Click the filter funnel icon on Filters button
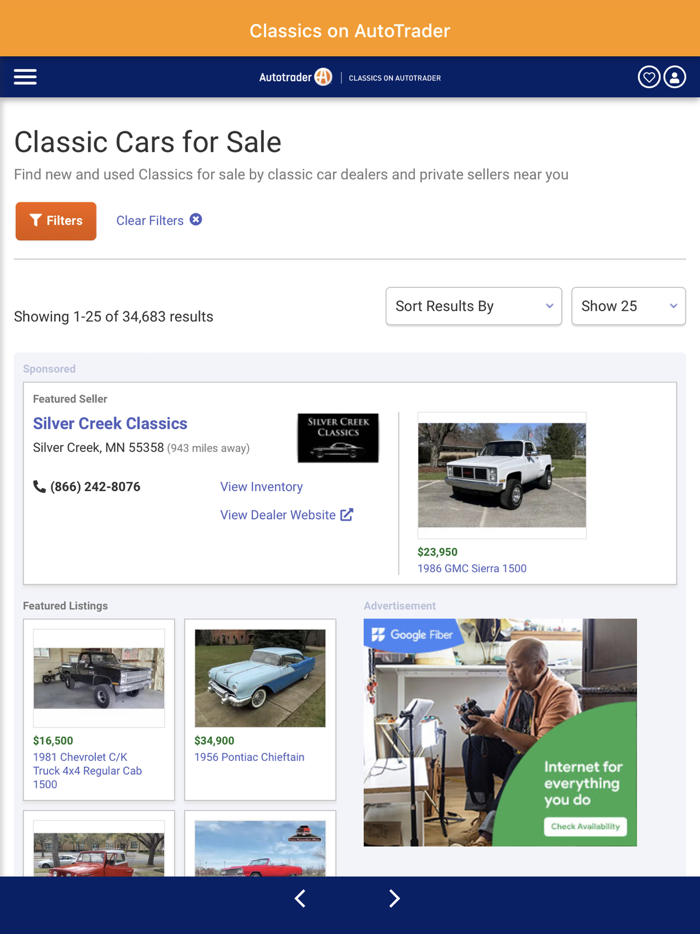The width and height of the screenshot is (700, 934). point(36,221)
